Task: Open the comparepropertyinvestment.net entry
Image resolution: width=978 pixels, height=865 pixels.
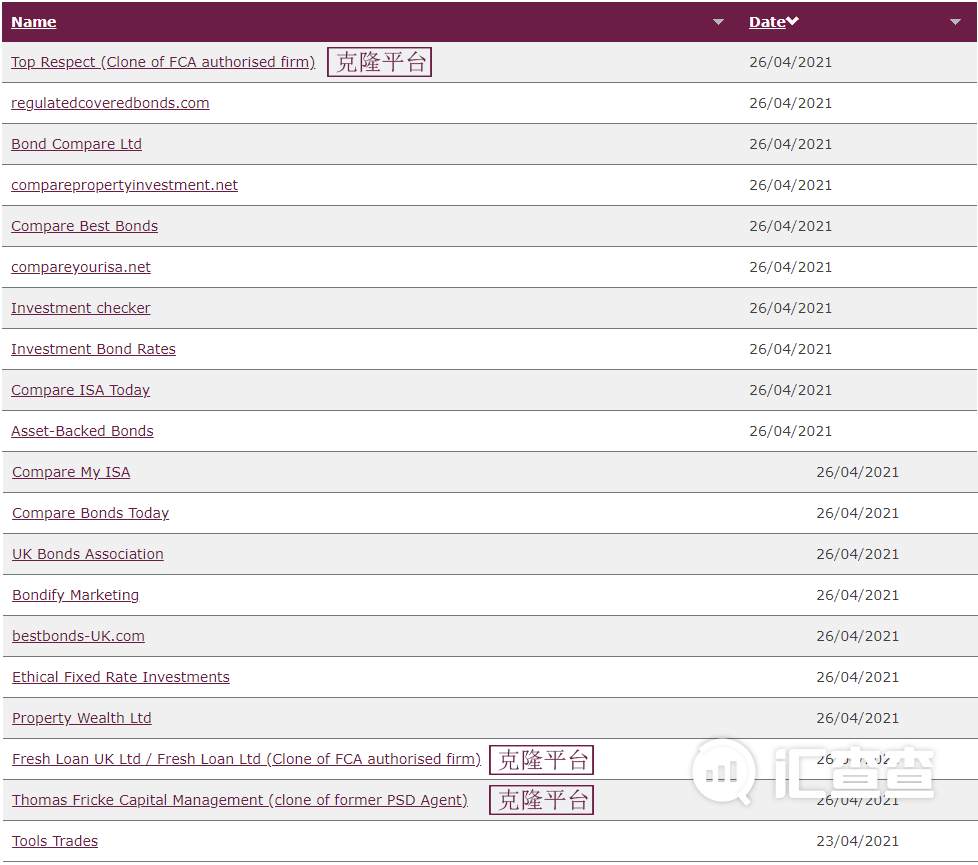Action: point(125,185)
